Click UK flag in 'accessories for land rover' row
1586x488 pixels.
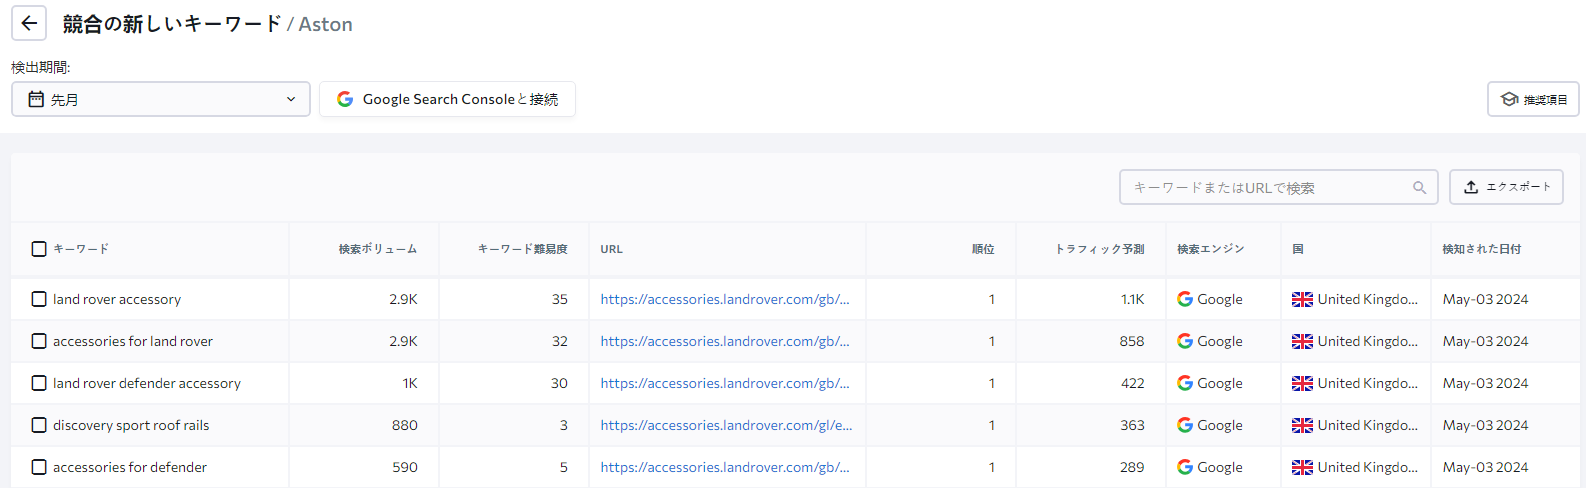pyautogui.click(x=1302, y=341)
